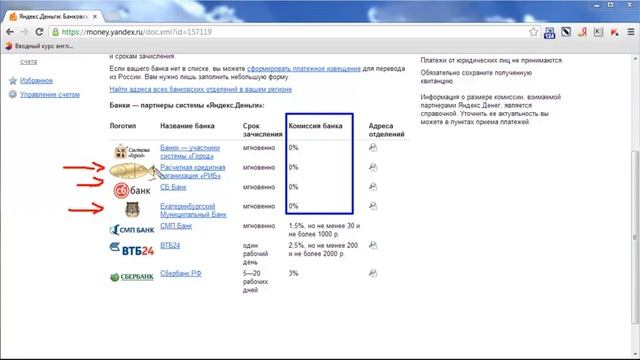Screen dimensions: 640x360
Task: Click the gear icon beside Управление счетом
Action: coord(13,94)
